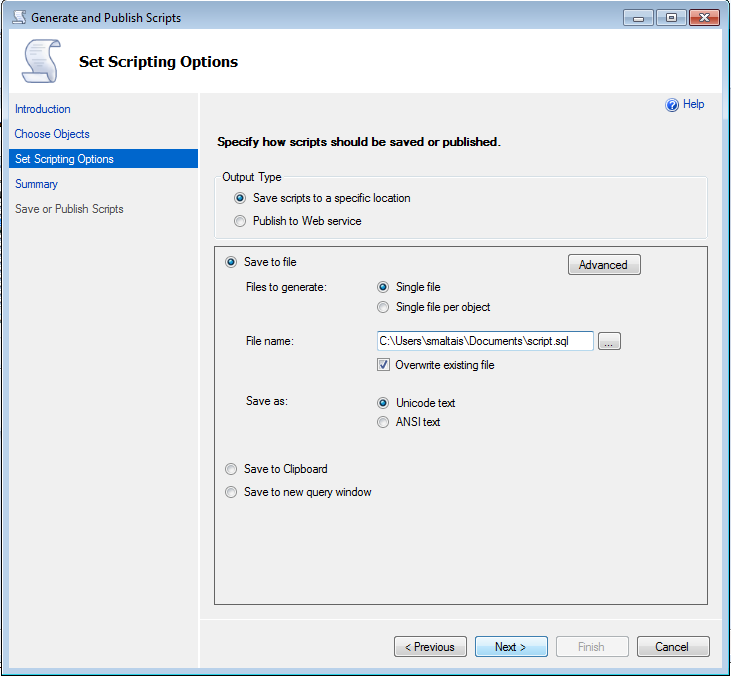The height and width of the screenshot is (677, 731).
Task: Select Save scripts to a specific location
Action: click(x=240, y=198)
